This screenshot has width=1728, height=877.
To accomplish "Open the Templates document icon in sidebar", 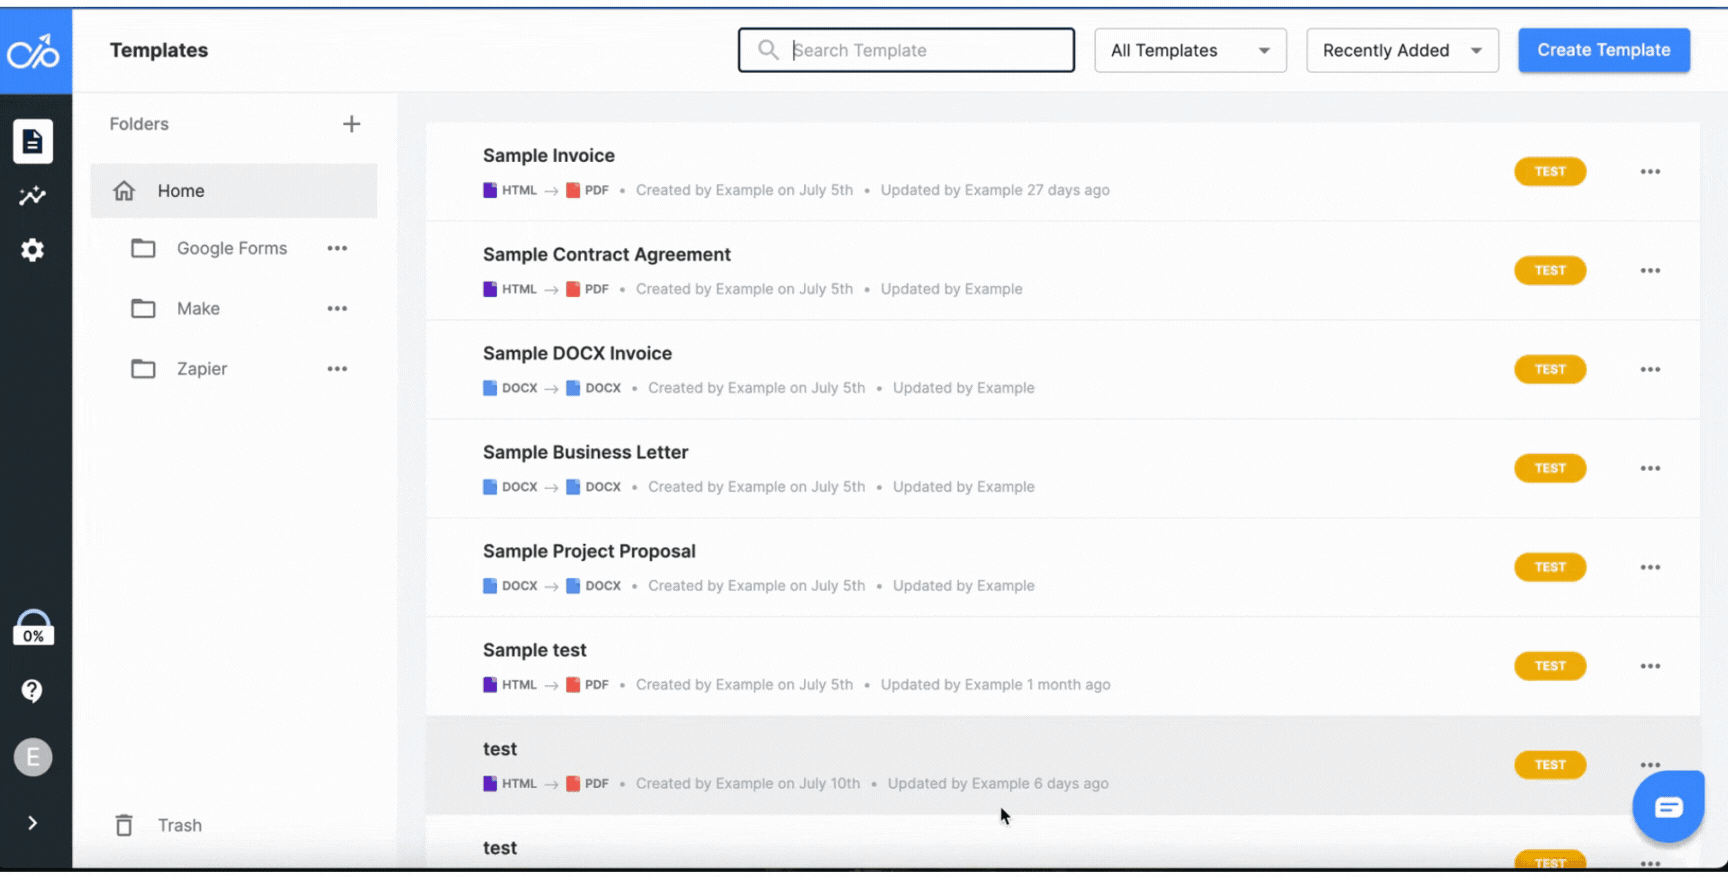I will tap(33, 142).
